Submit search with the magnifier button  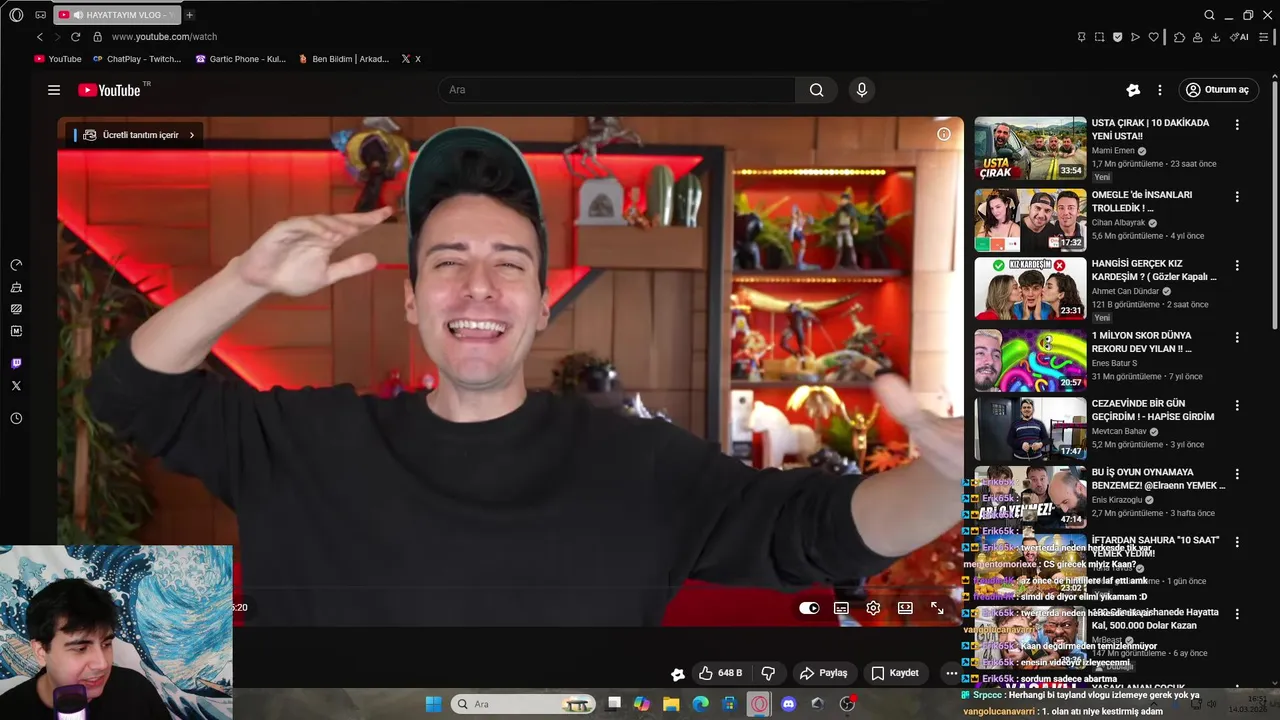(817, 90)
